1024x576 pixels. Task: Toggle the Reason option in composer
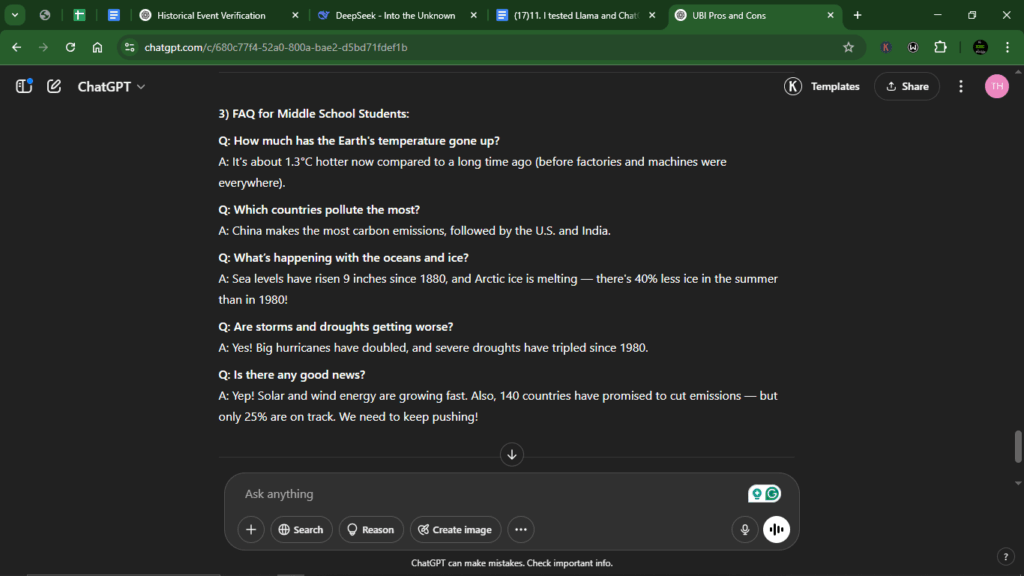pos(370,530)
